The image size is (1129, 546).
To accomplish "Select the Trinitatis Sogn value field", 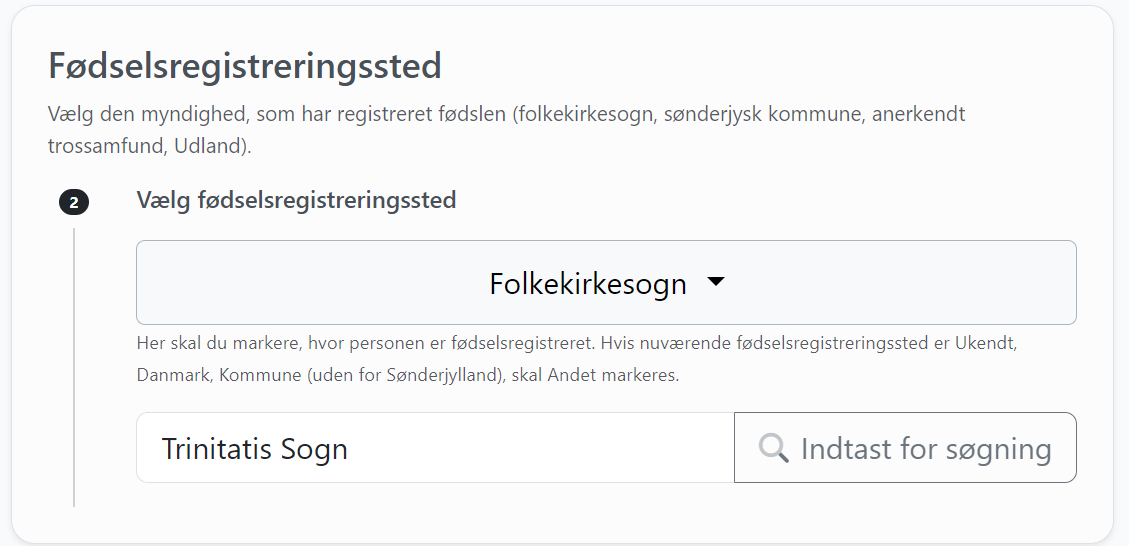I will point(435,447).
